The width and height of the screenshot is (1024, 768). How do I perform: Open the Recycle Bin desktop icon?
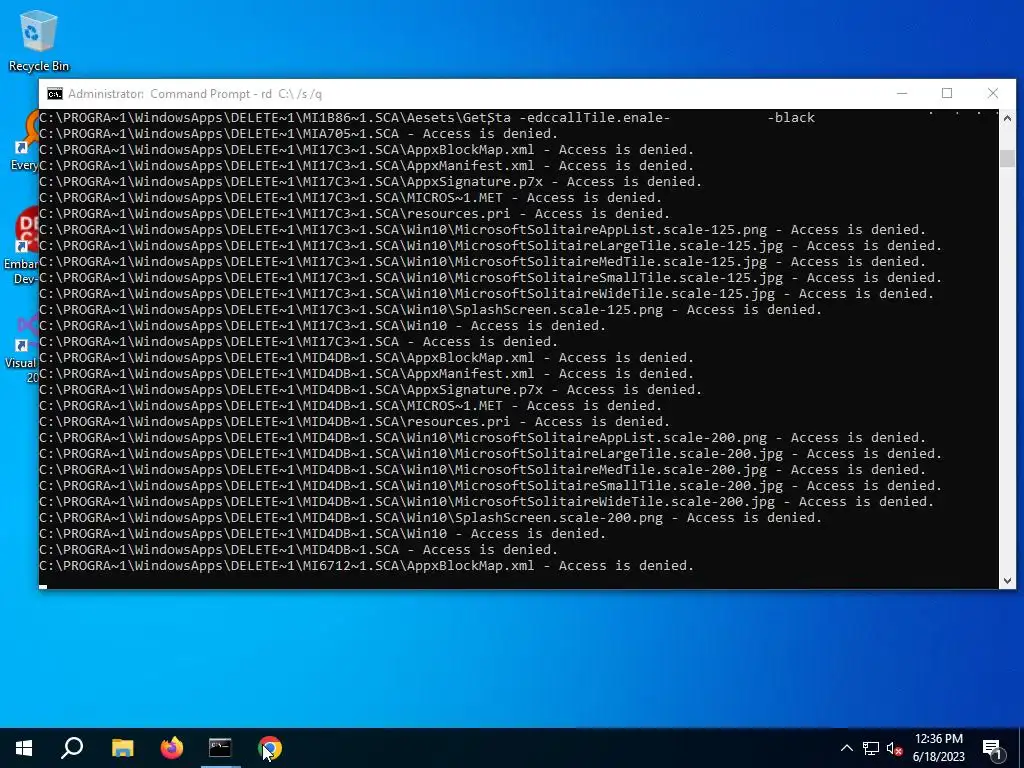point(38,40)
